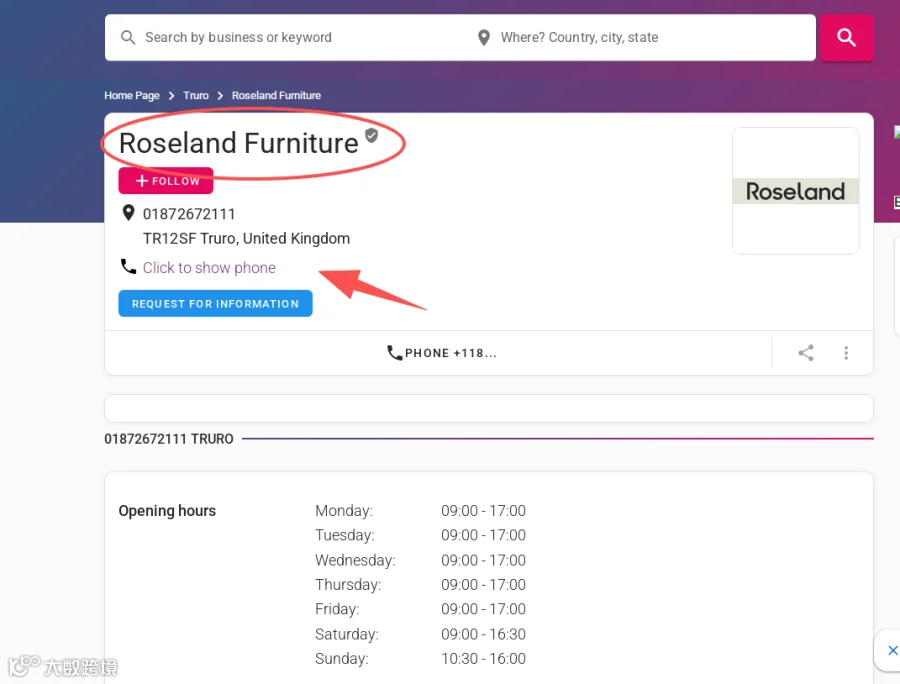Open the three-dot more options menu
The image size is (900, 684).
(846, 353)
